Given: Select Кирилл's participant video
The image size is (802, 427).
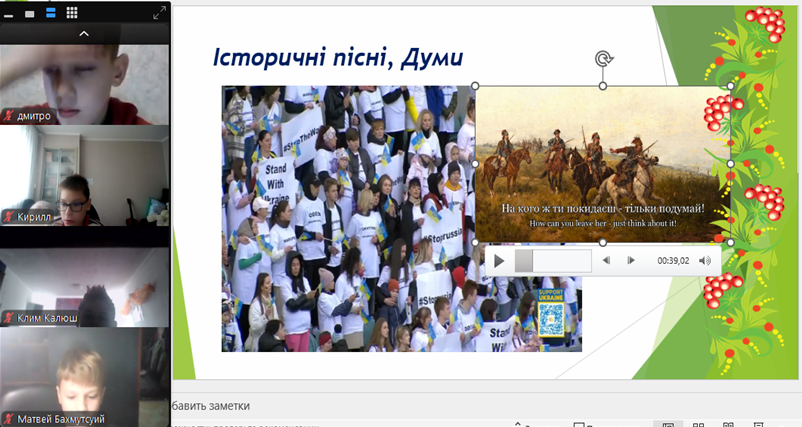Looking at the screenshot, I should (x=85, y=175).
